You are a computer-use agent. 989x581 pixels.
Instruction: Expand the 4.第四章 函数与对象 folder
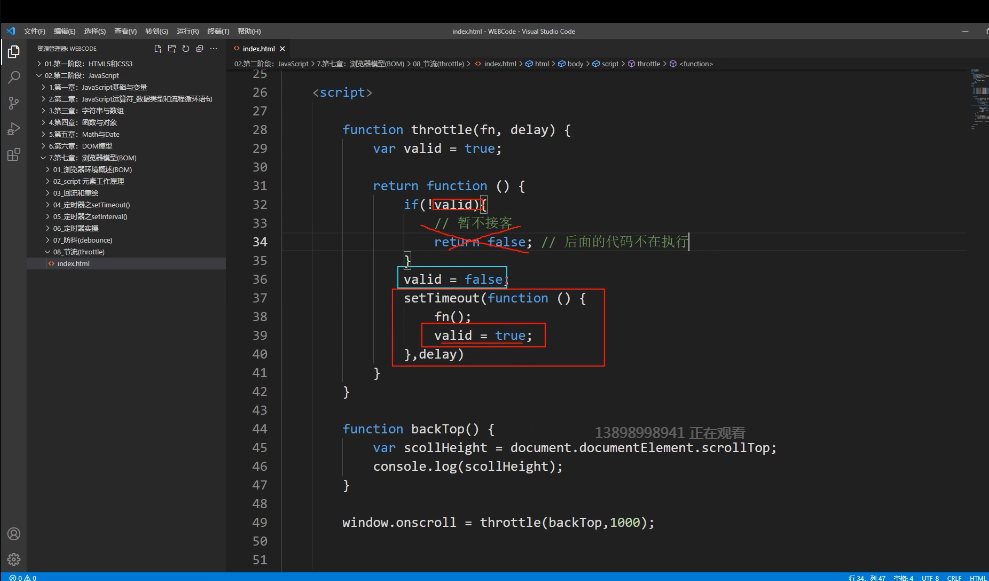point(126,122)
